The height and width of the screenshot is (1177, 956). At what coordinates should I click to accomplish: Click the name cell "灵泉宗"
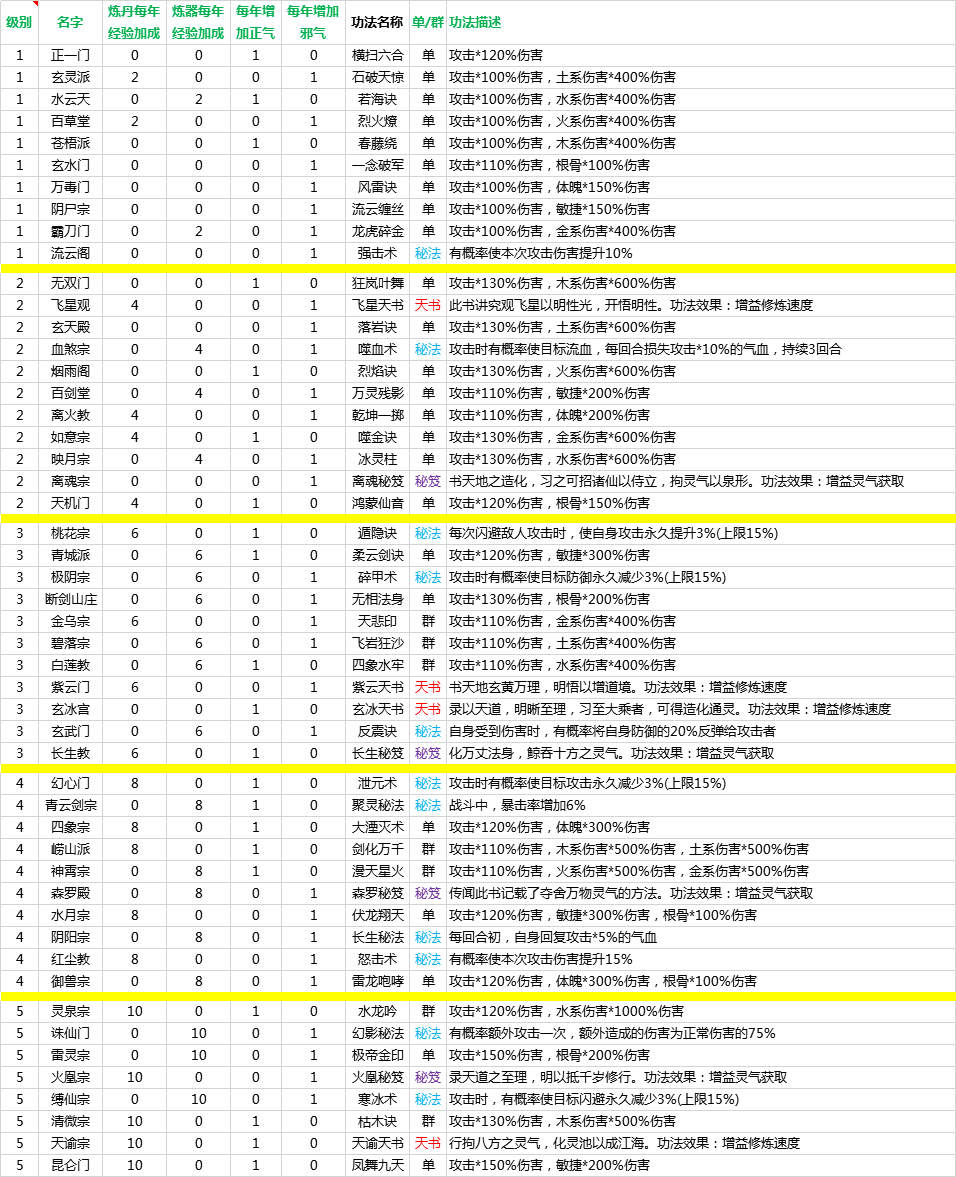(70, 1011)
